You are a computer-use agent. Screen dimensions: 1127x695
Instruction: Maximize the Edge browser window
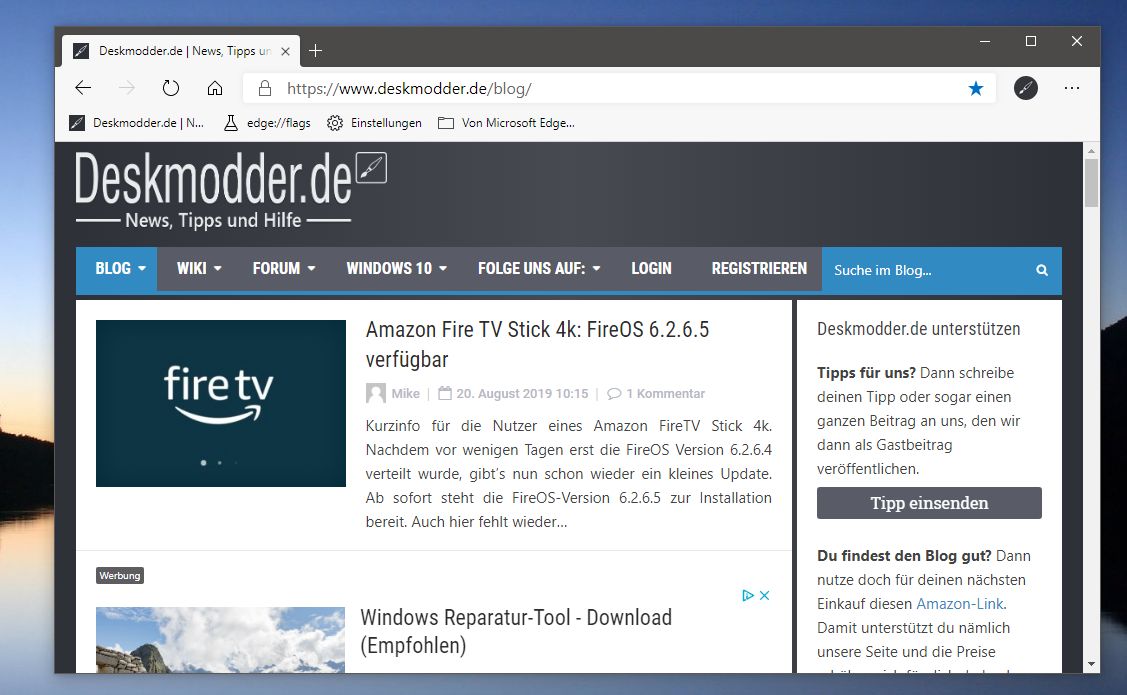tap(1031, 42)
